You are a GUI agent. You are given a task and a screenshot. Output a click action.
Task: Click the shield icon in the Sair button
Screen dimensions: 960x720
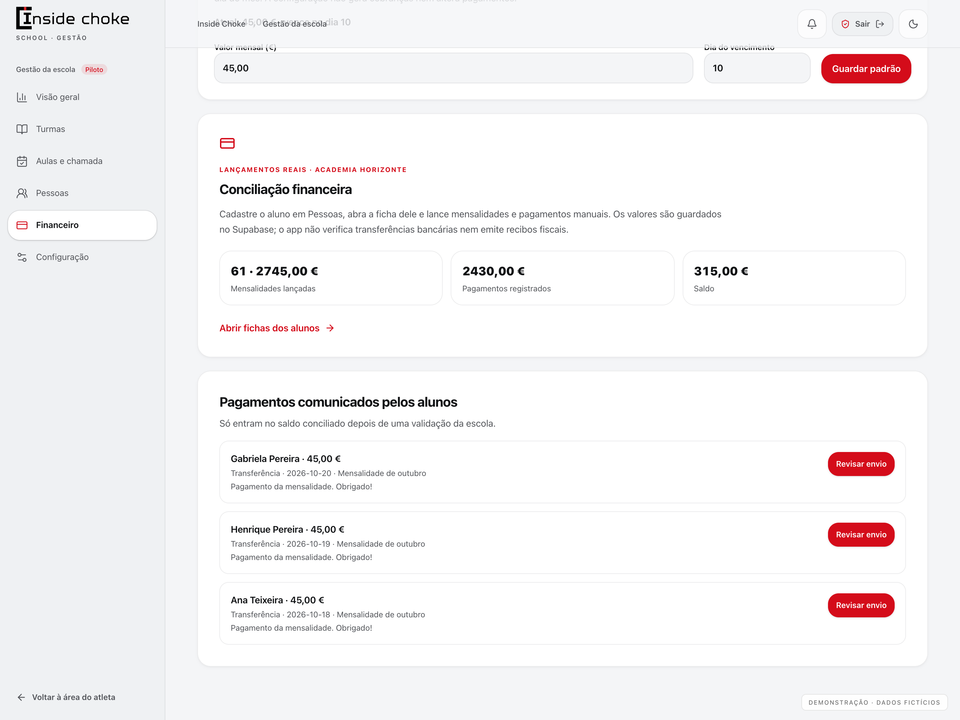click(x=845, y=24)
